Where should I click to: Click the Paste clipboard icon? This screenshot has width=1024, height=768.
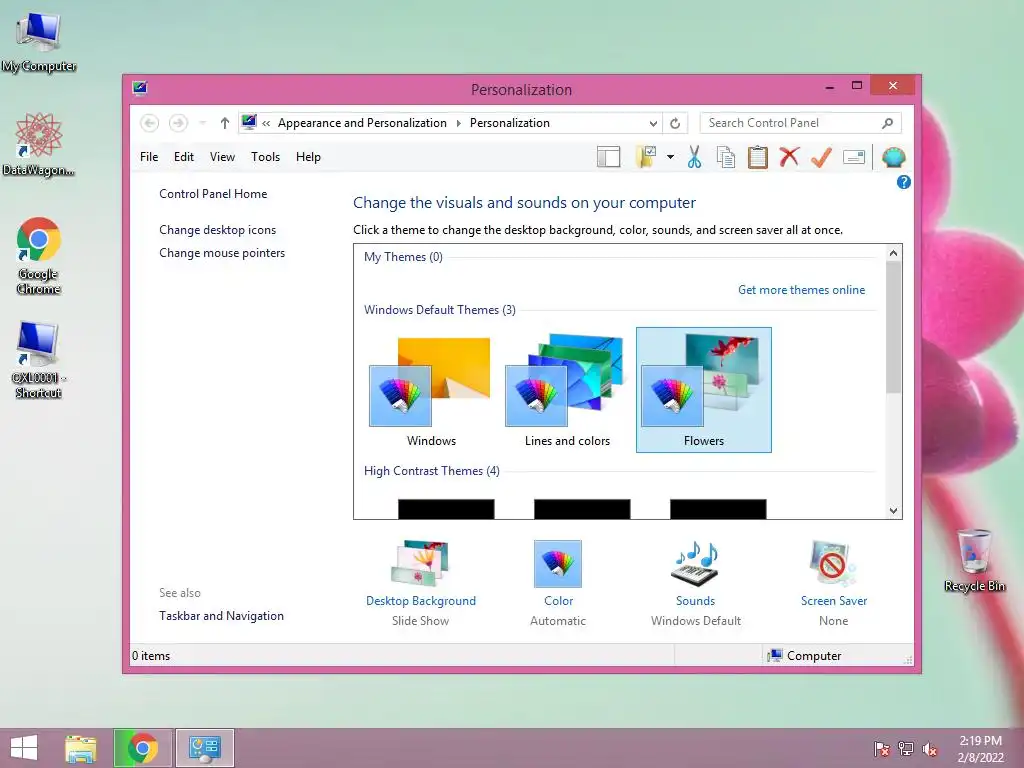[x=758, y=157]
